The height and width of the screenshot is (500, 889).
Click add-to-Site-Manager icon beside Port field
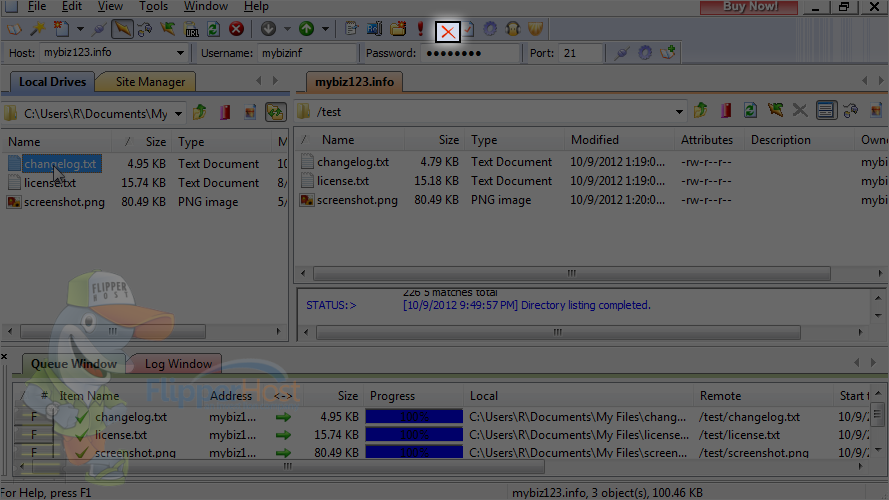point(668,53)
